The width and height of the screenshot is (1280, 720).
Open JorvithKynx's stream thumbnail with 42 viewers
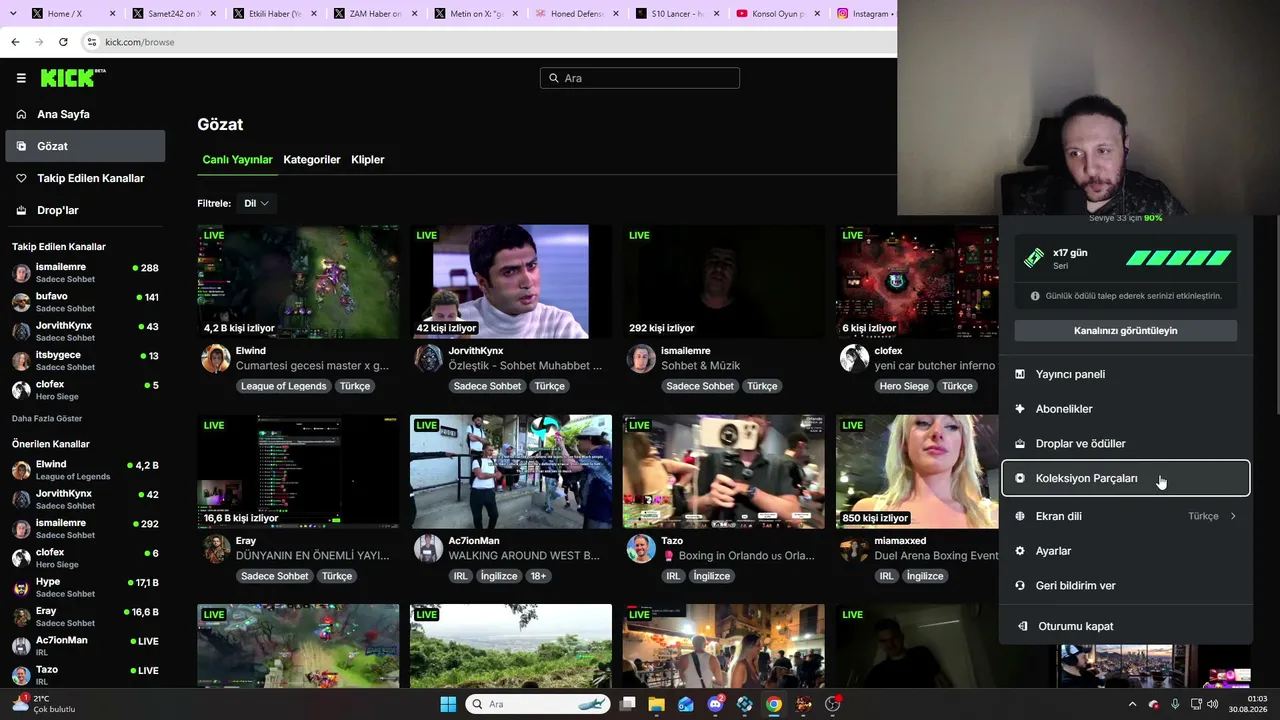(511, 281)
